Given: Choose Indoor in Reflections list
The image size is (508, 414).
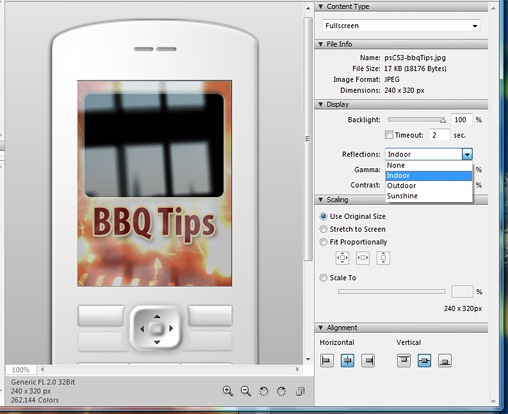Looking at the screenshot, I should point(429,176).
